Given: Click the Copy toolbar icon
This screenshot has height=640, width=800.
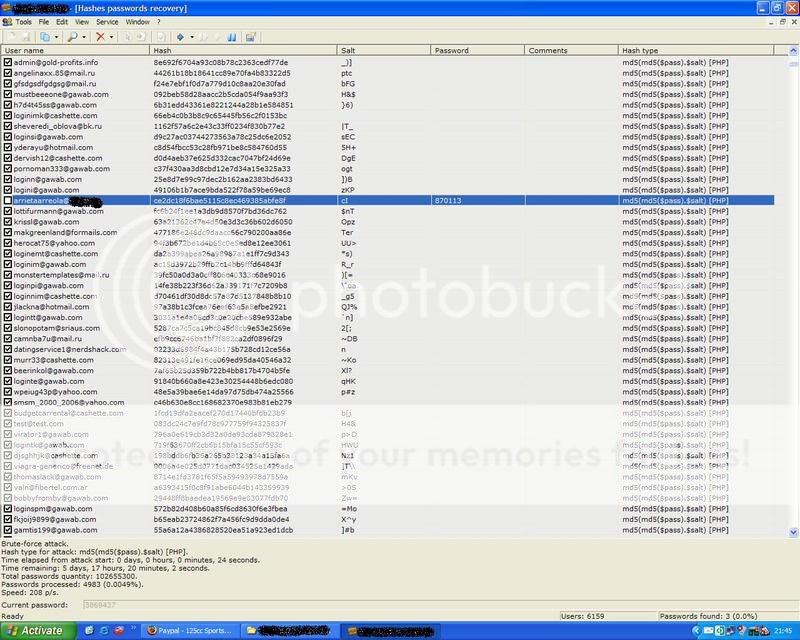Looking at the screenshot, I should click(45, 37).
